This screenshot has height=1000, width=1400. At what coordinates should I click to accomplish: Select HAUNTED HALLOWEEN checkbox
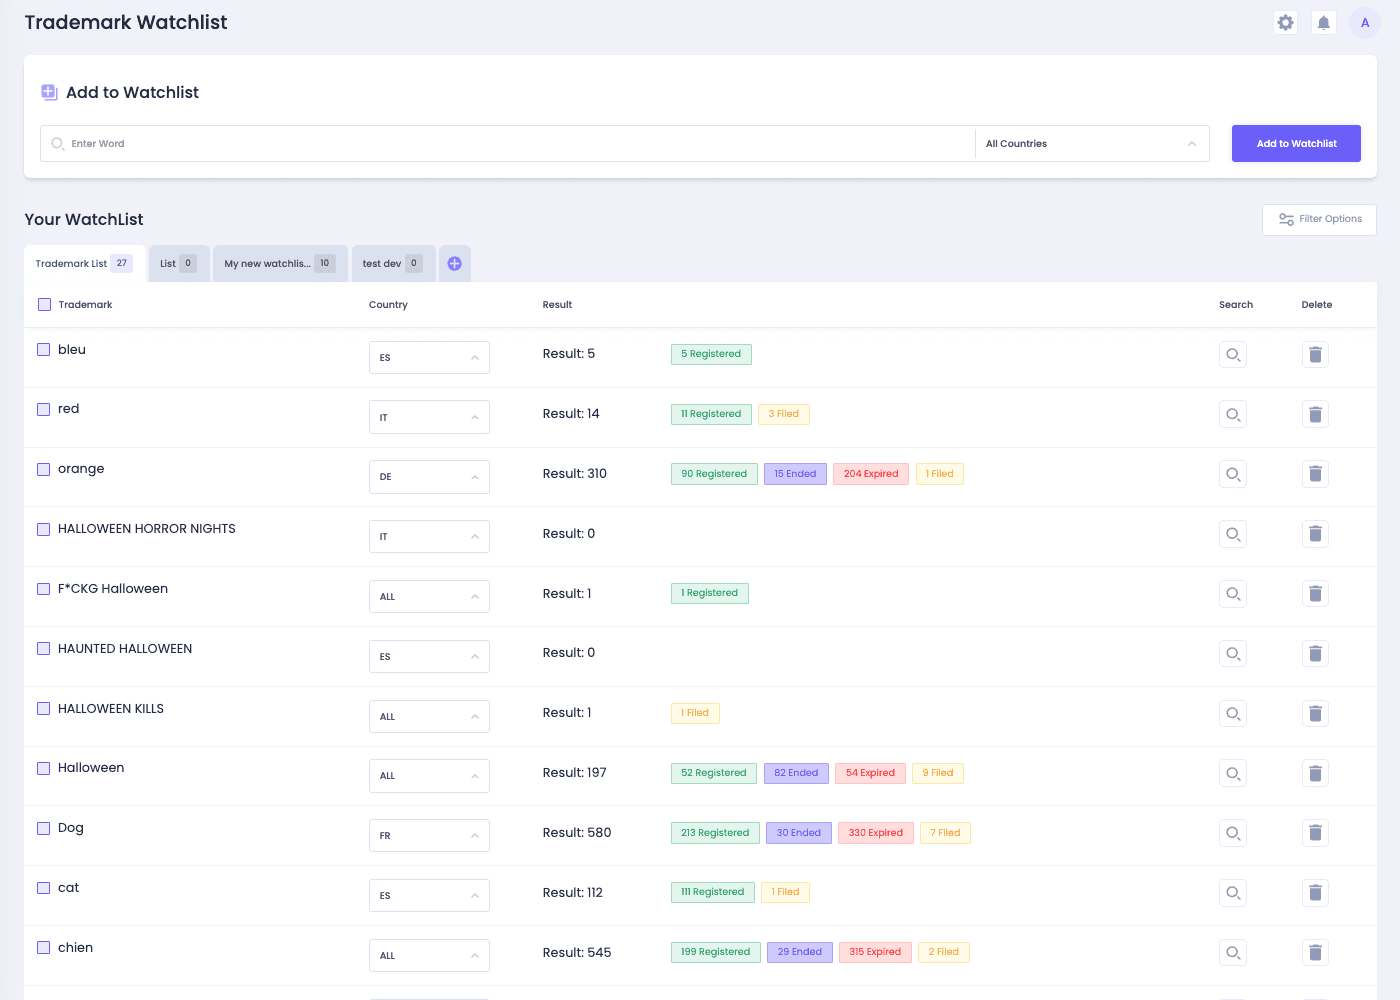pos(44,649)
